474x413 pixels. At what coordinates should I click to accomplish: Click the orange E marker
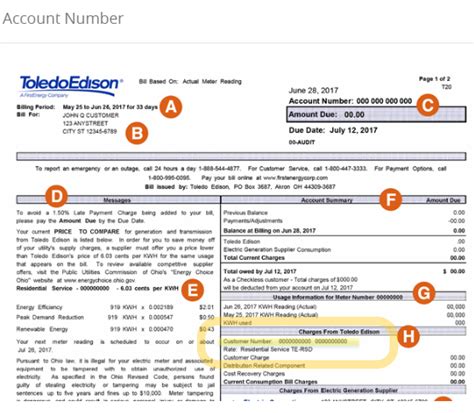point(192,290)
